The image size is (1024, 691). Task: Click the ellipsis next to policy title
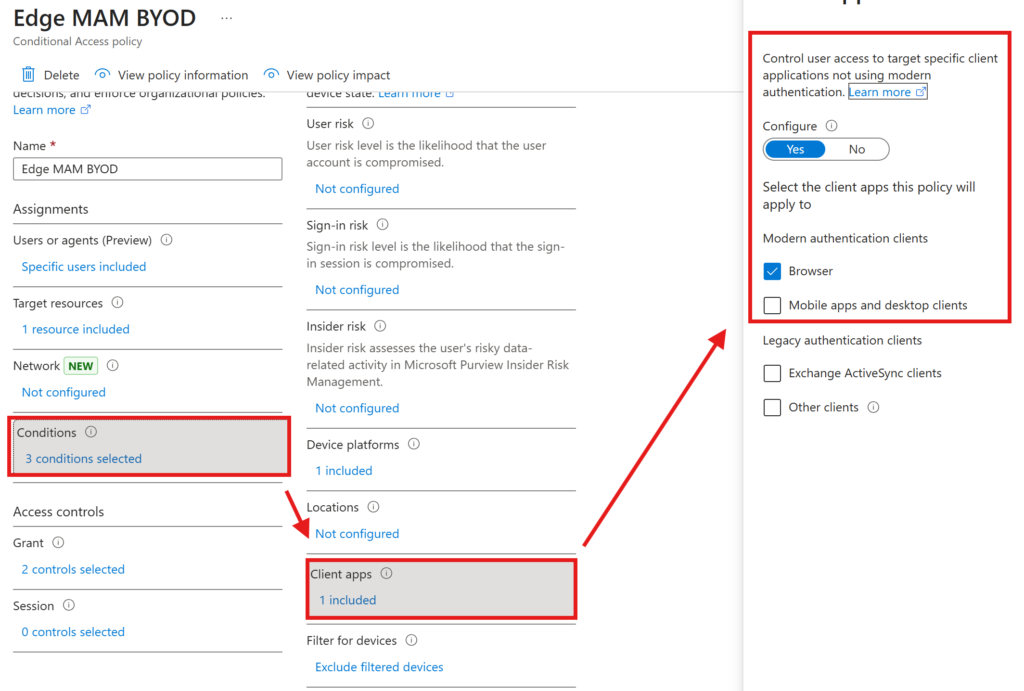[227, 18]
